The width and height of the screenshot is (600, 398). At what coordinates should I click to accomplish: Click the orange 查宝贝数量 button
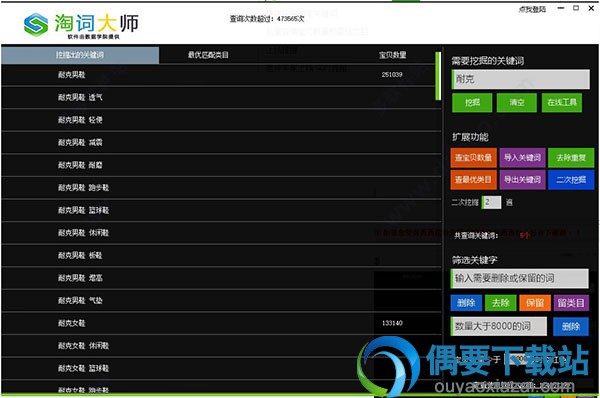tap(473, 158)
